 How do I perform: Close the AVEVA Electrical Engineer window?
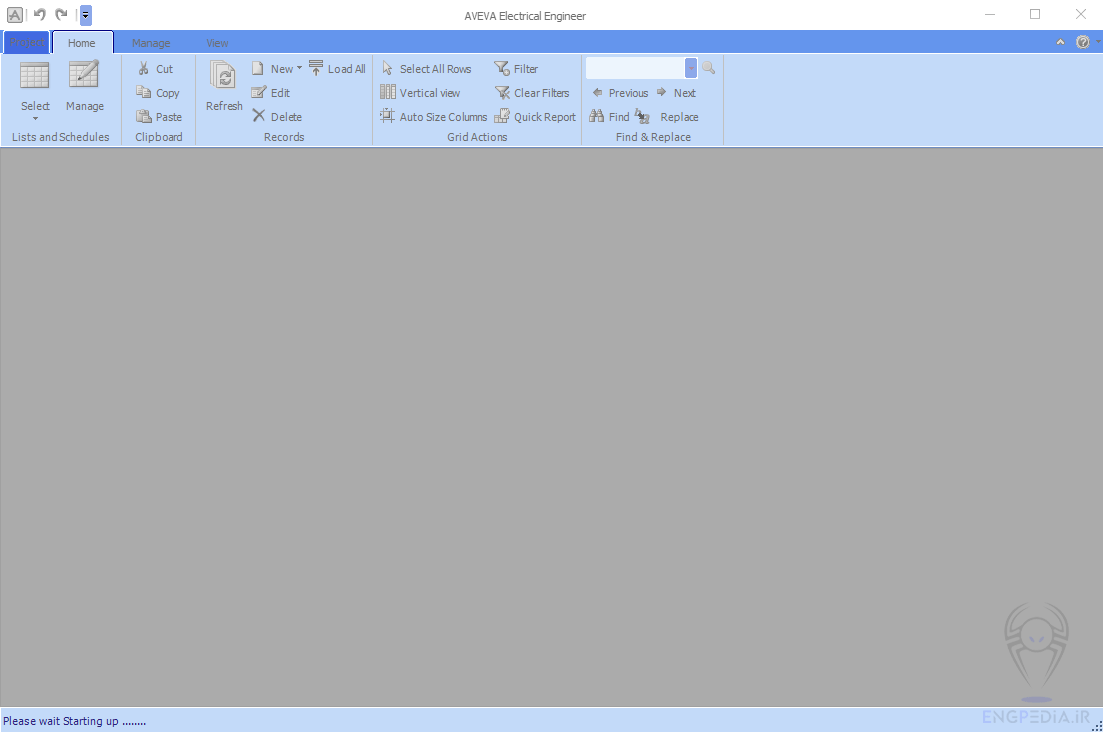click(1080, 14)
